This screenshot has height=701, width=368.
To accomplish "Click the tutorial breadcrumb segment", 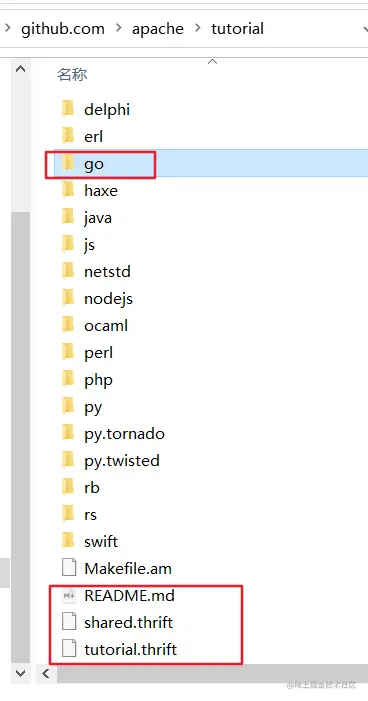I will [x=237, y=29].
